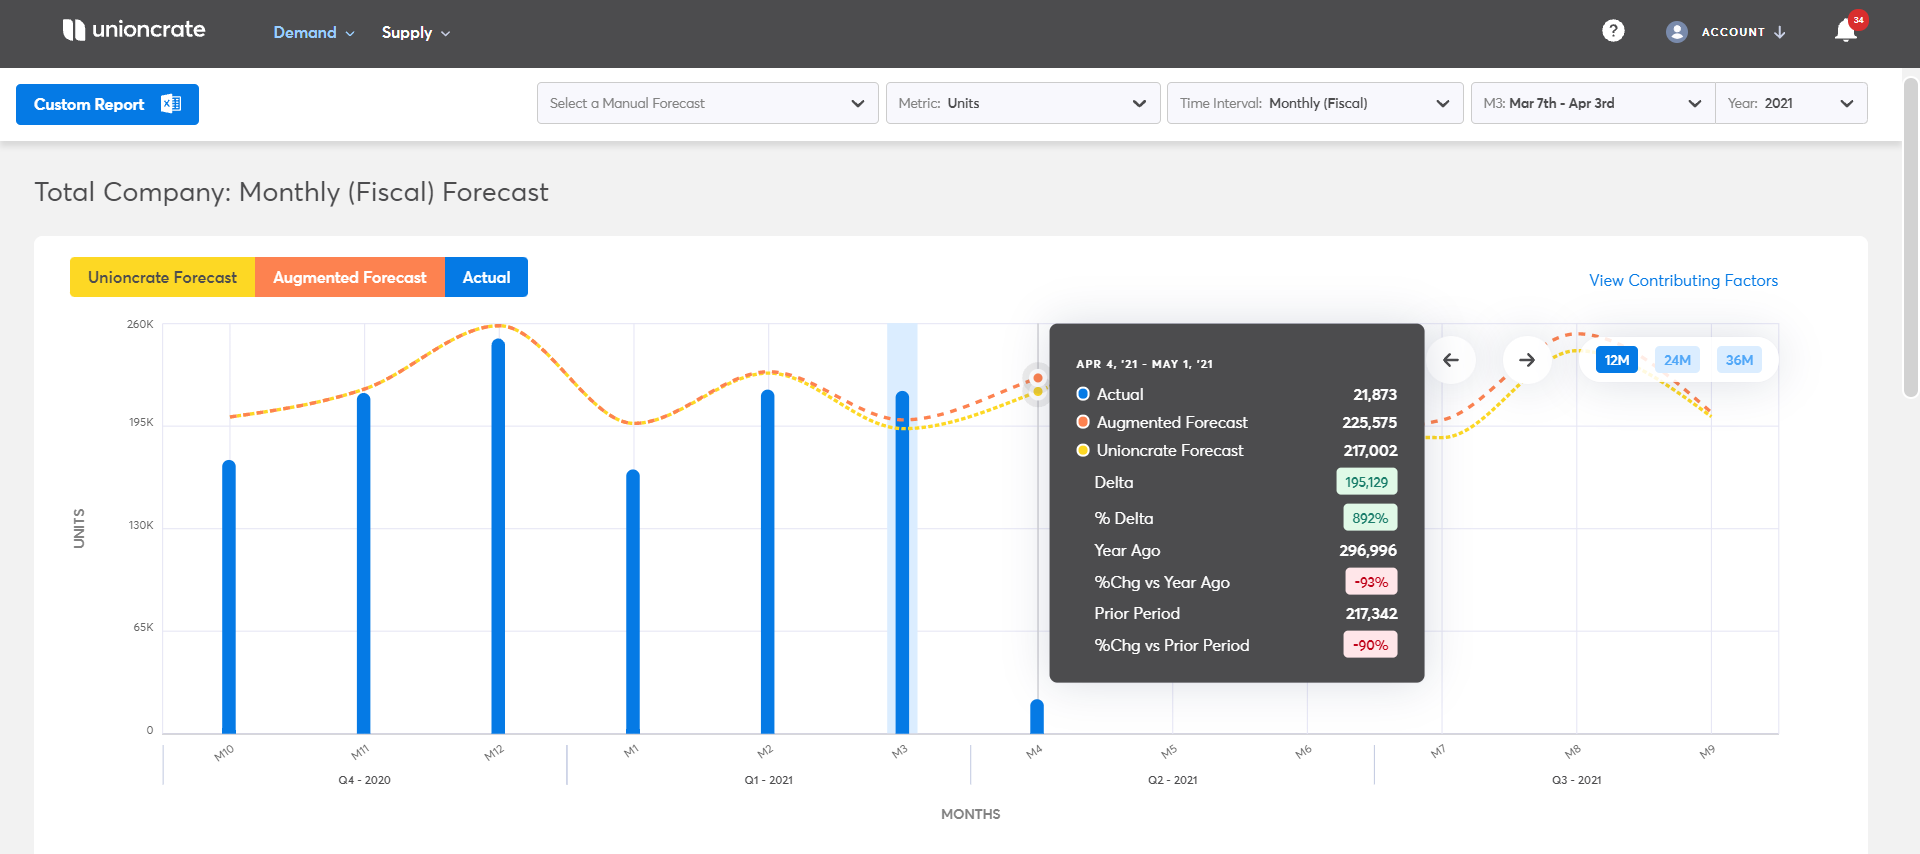Open the Select a Manual Forecast dropdown
Viewport: 1920px width, 854px height.
(707, 103)
